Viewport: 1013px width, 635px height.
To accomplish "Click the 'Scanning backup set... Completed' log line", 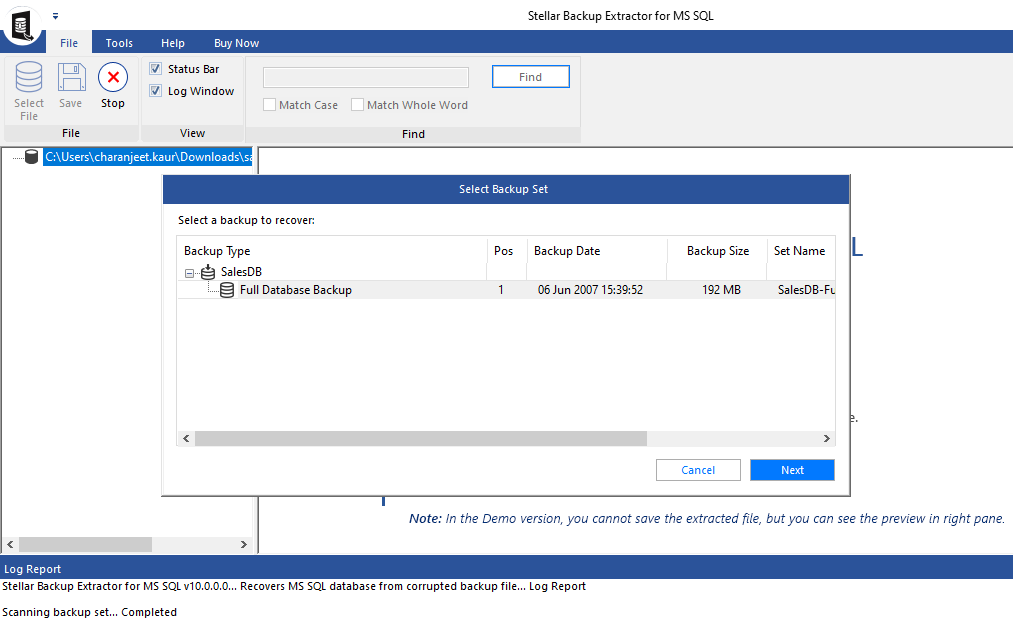I will point(89,612).
